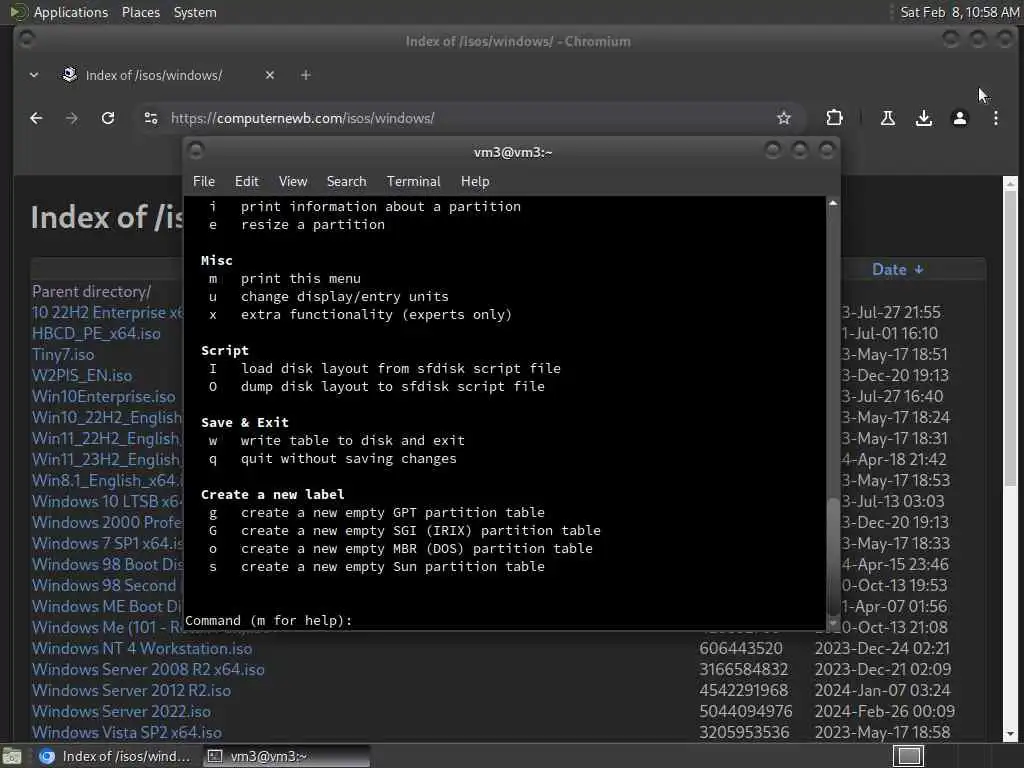Open the Parent directory/ link

click(x=91, y=291)
